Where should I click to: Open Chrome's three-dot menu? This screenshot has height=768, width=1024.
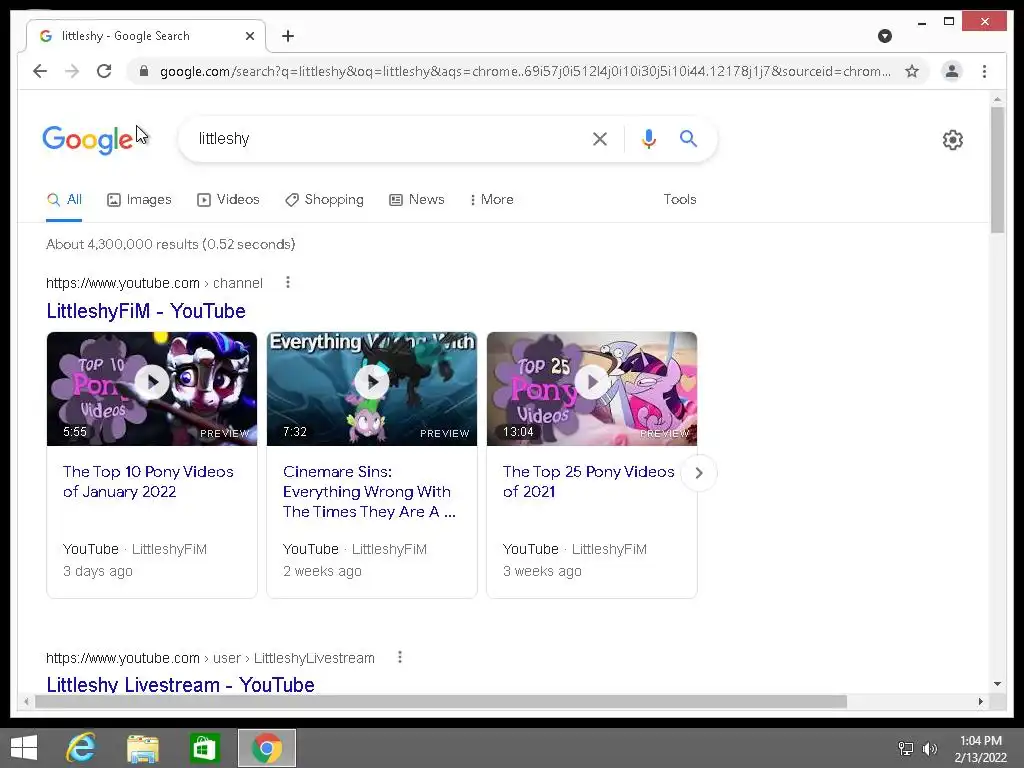click(984, 71)
